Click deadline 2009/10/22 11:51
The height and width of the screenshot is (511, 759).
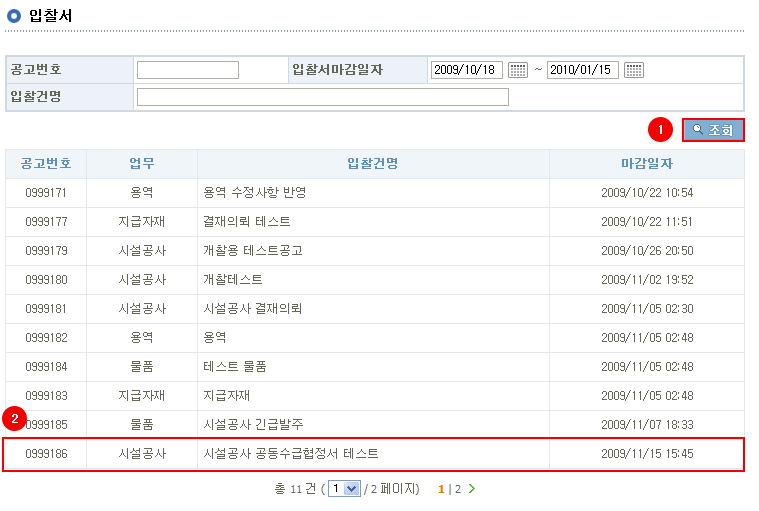pyautogui.click(x=647, y=222)
